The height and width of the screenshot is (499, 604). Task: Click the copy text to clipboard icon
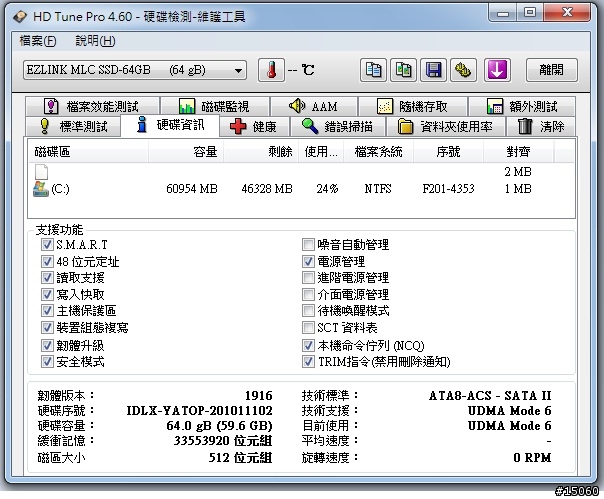(373, 70)
